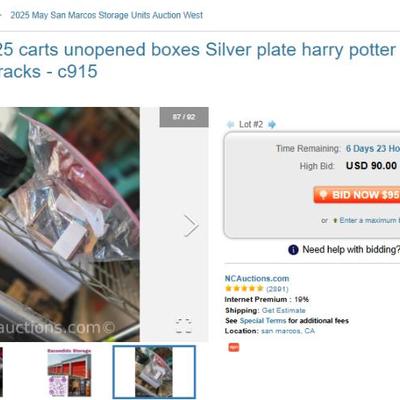Click the small orange badge icon
The image size is (400, 400).
tap(234, 347)
